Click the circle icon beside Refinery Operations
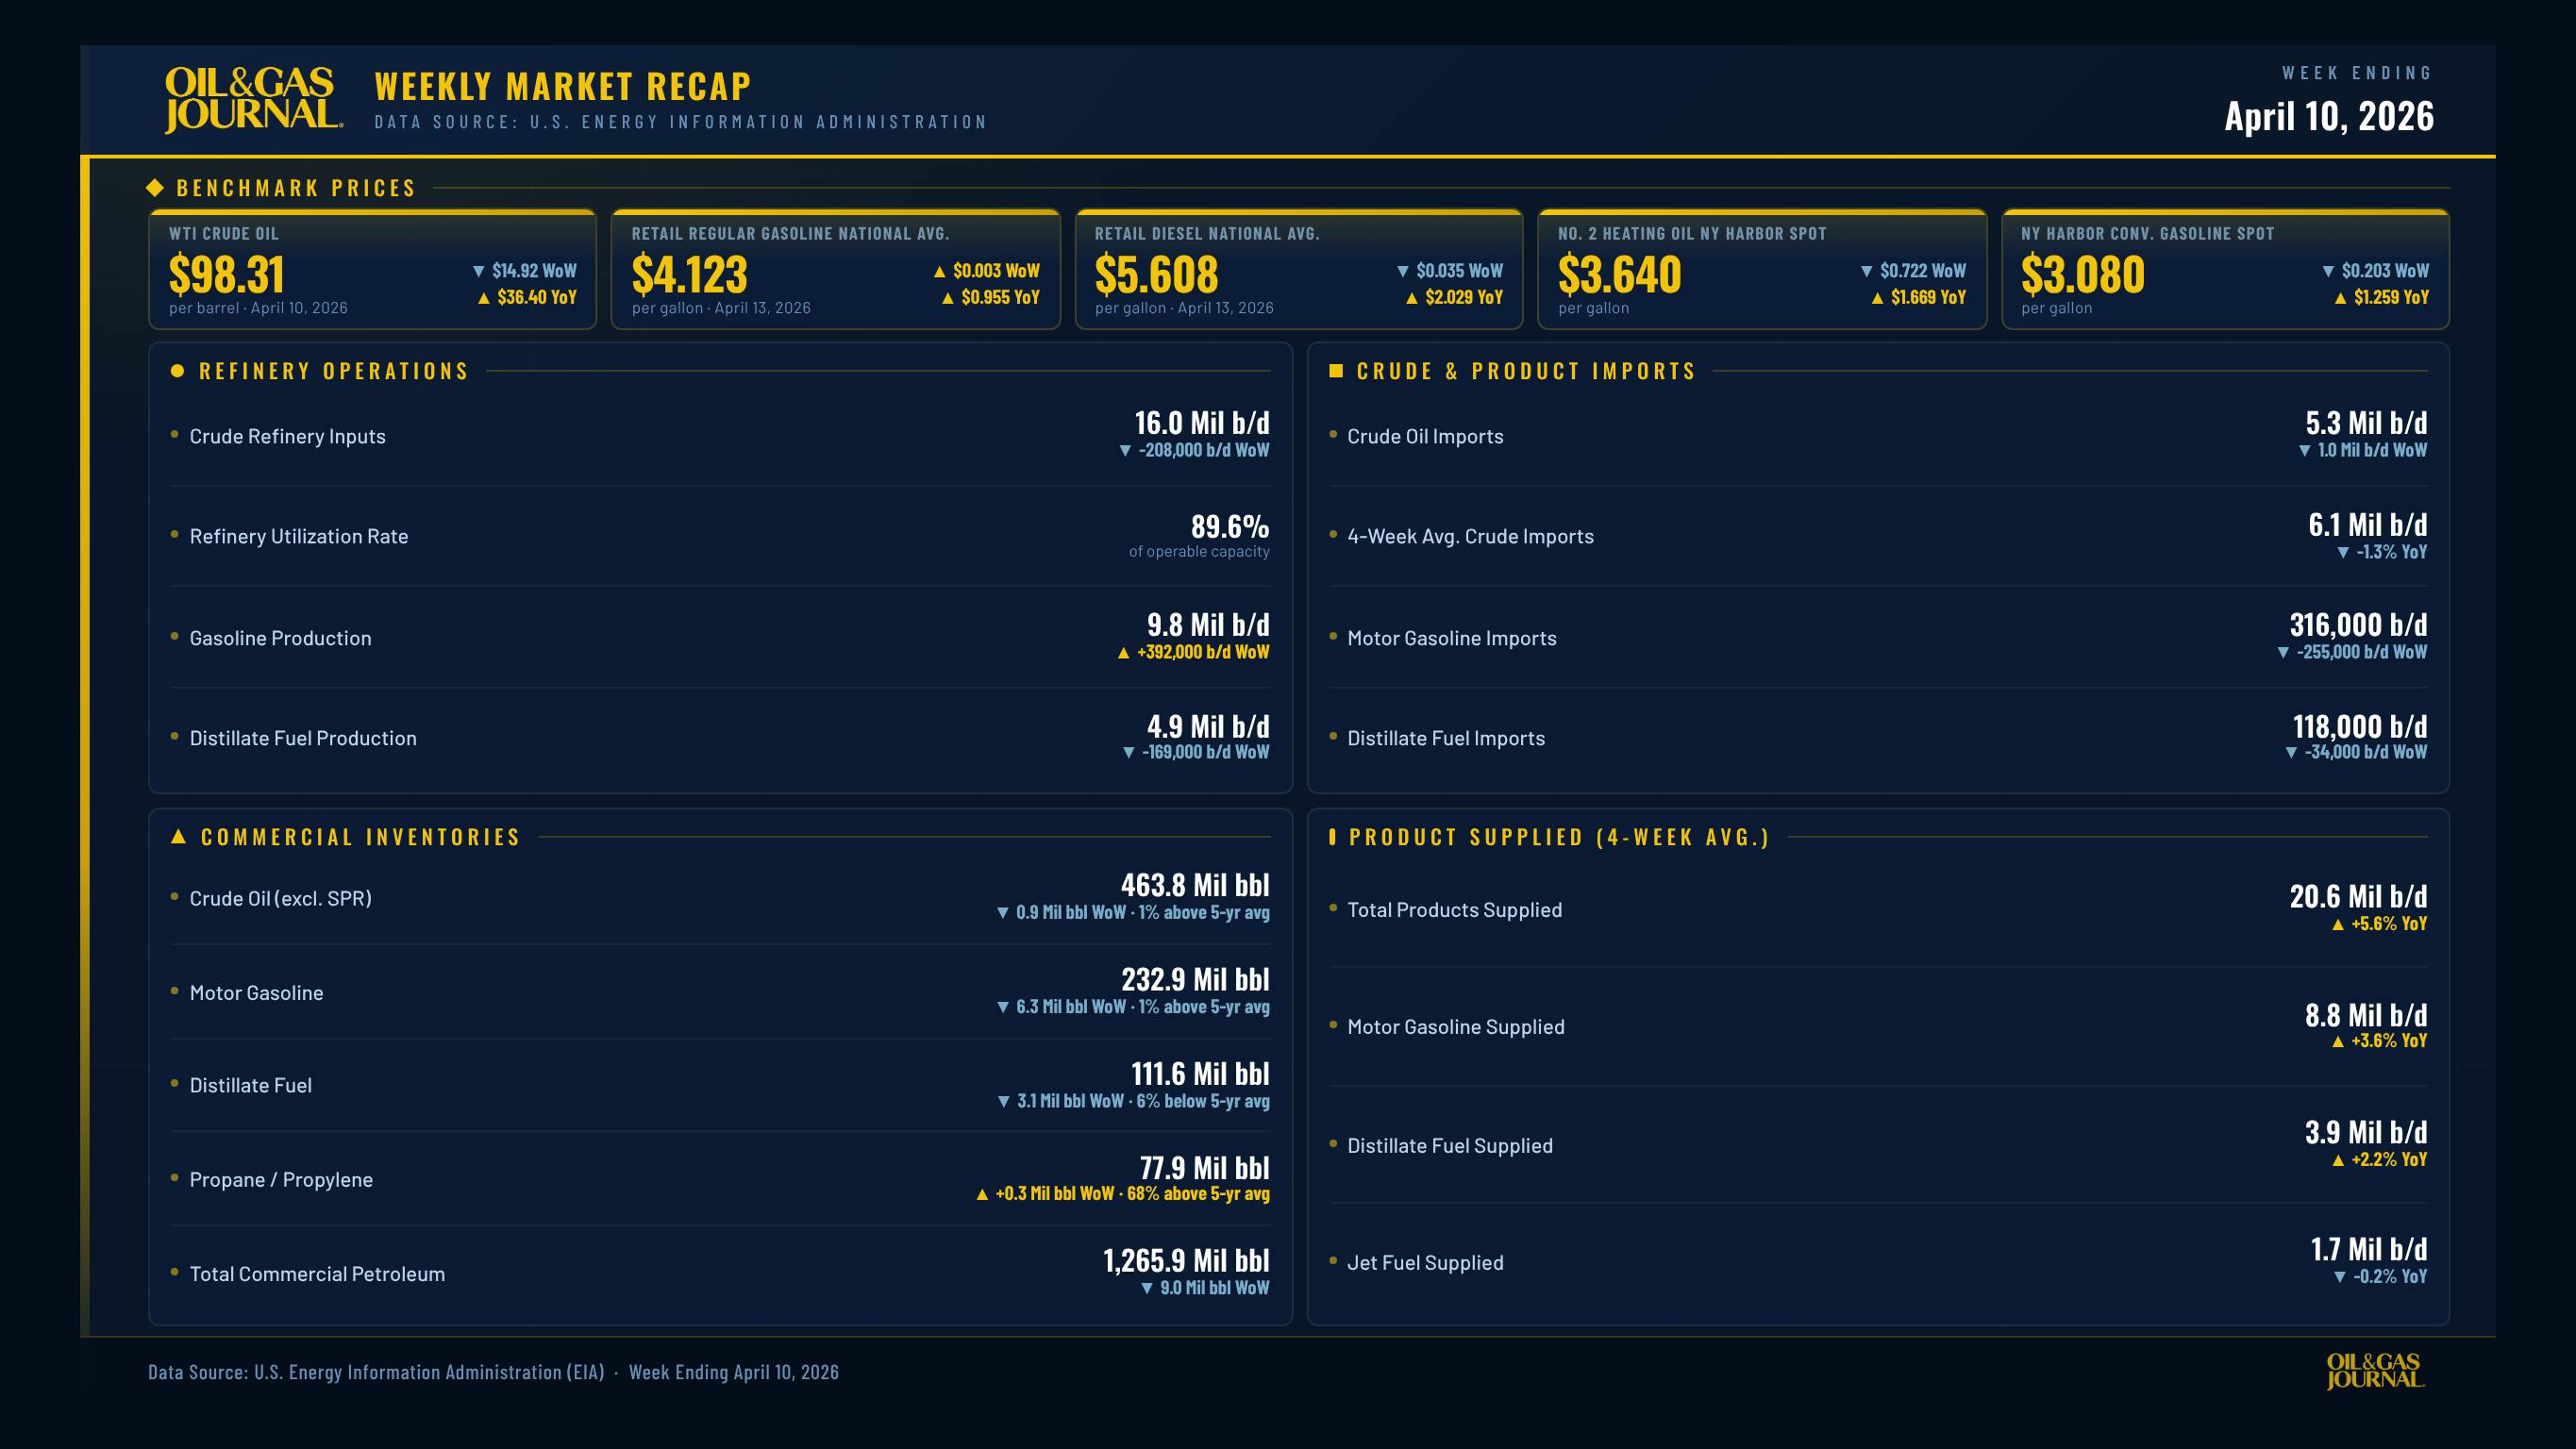Screen dimensions: 2576x1449 [178, 371]
